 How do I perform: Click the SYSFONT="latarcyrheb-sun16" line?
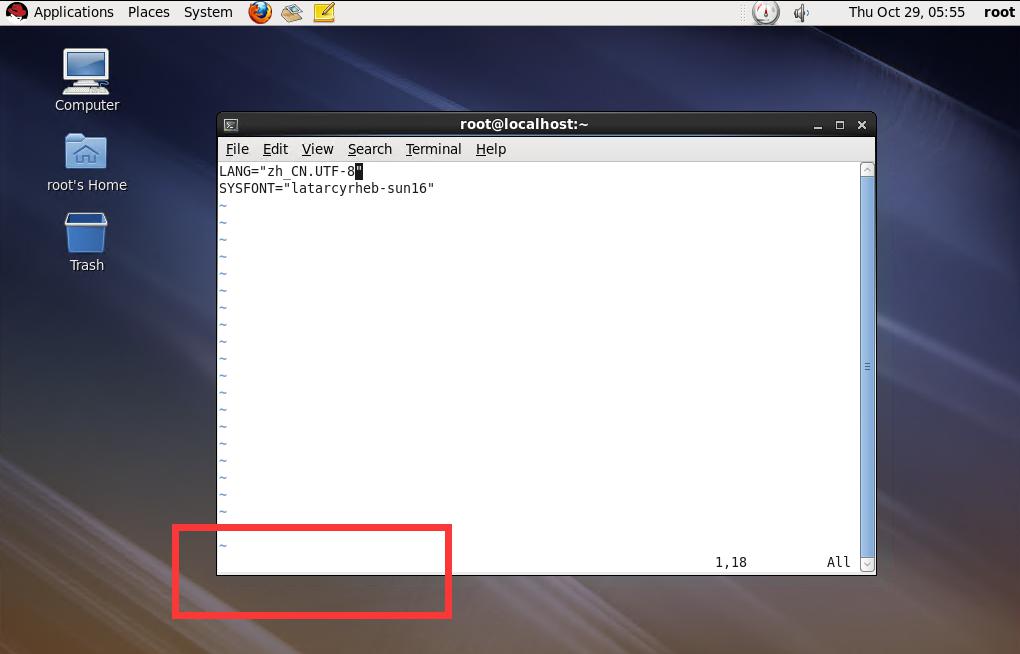tap(327, 188)
